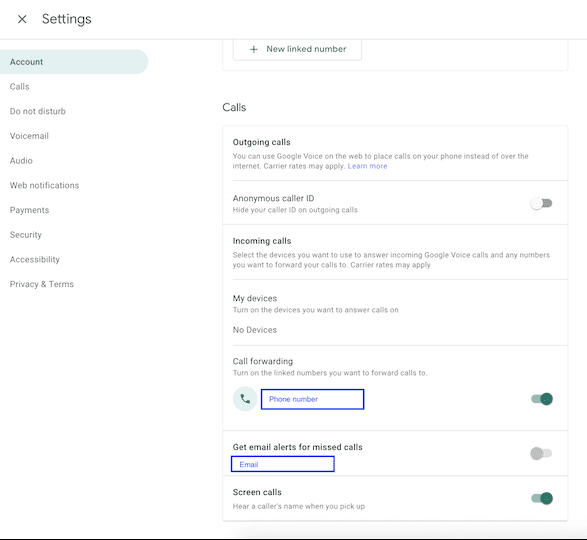Go to Payments section
Screen dimensions: 587x540
tap(30, 210)
